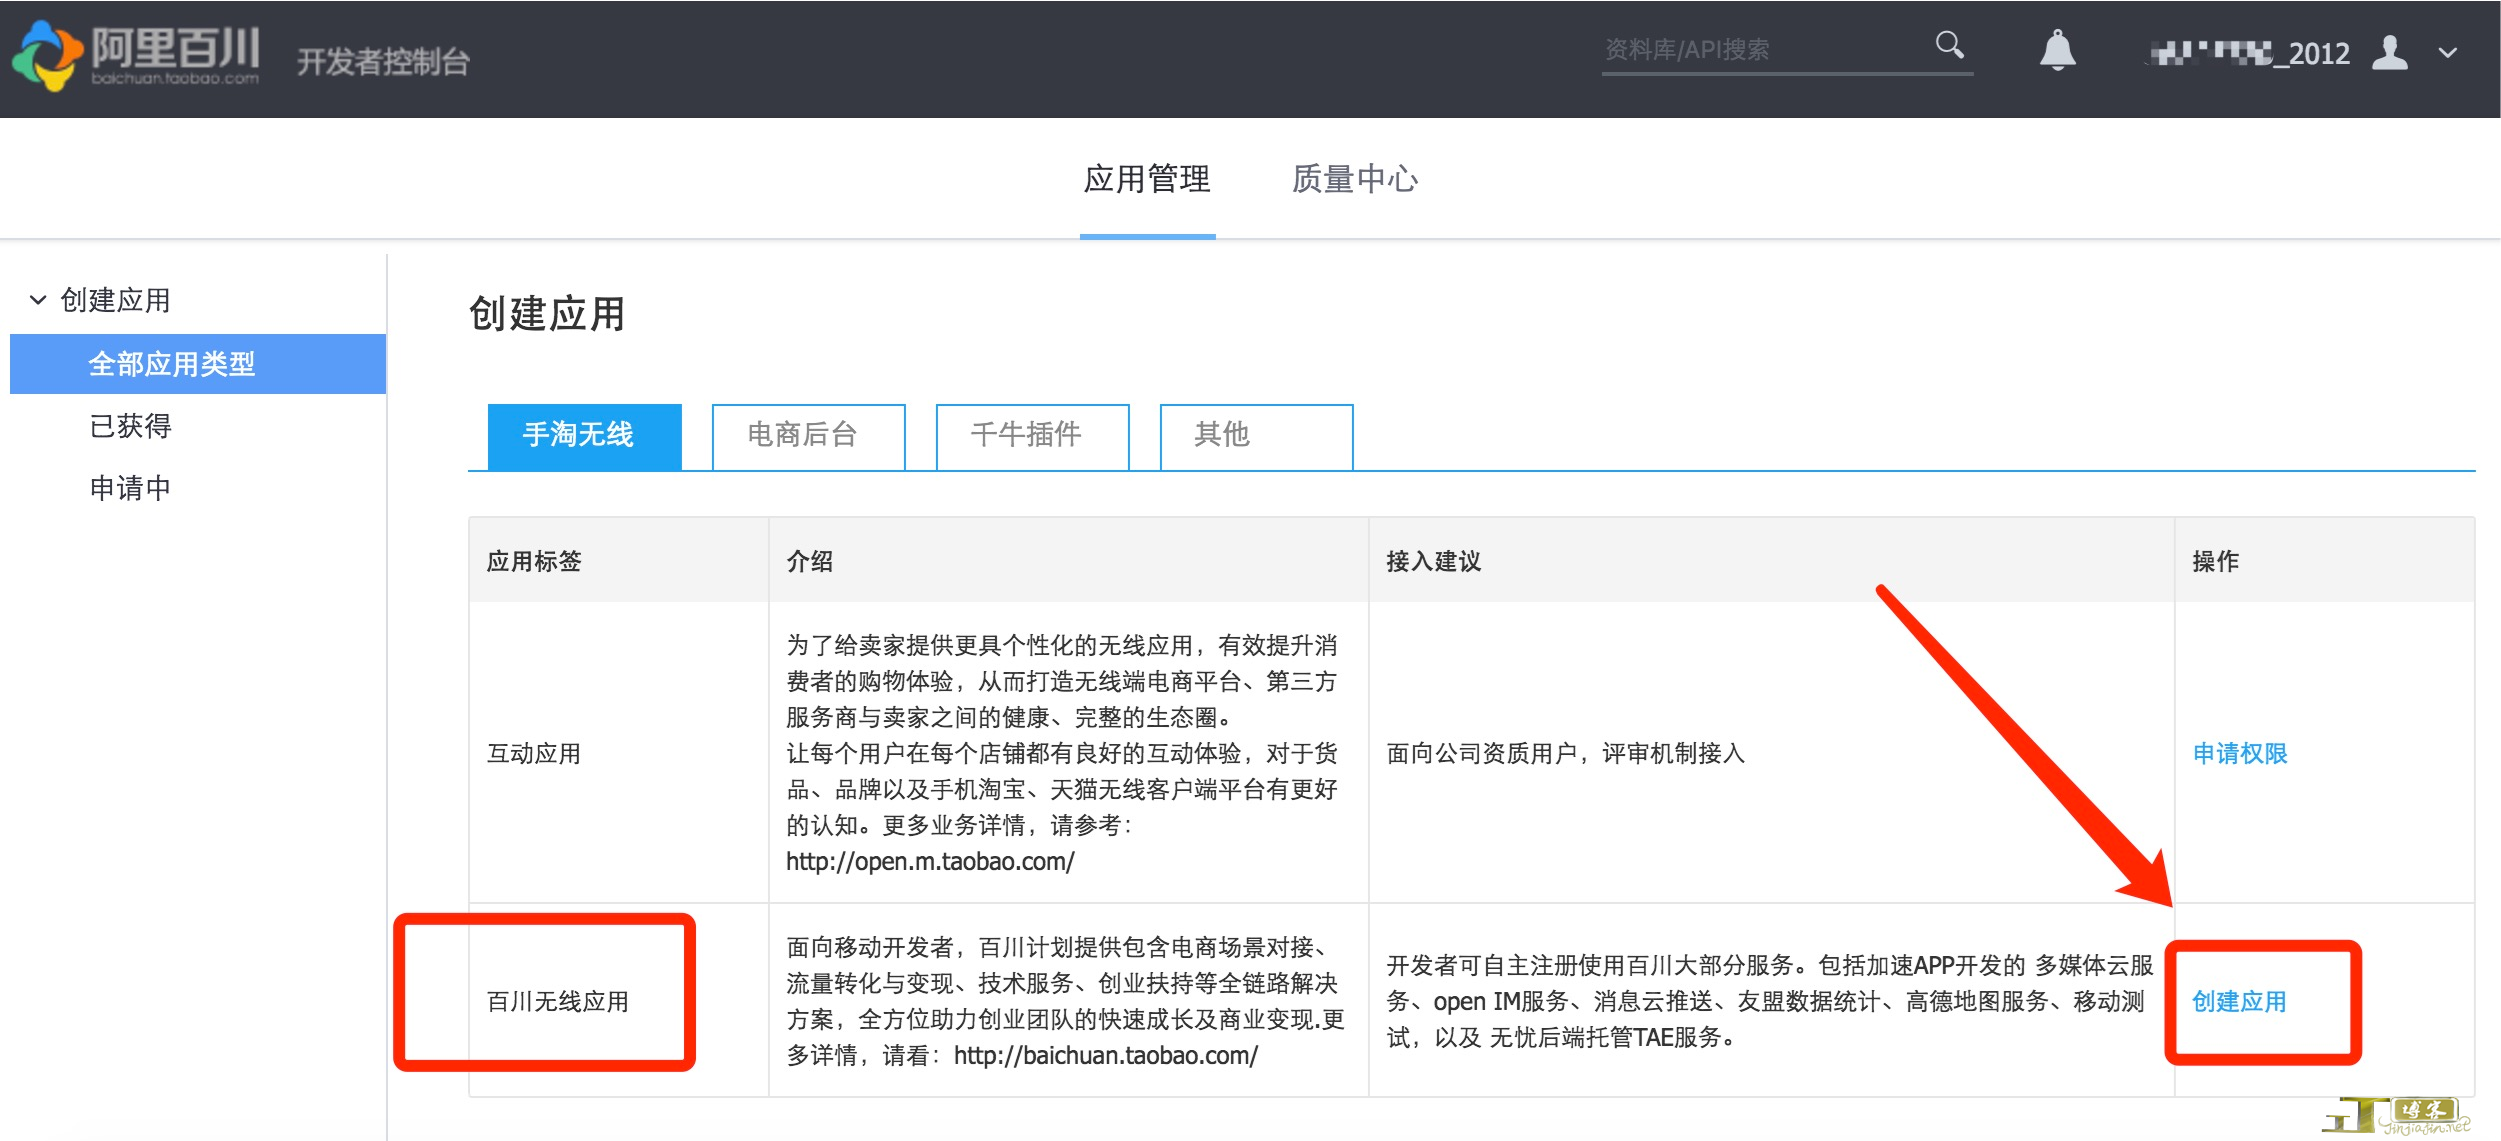Image resolution: width=2501 pixels, height=1141 pixels.
Task: Open the 已获得 sidebar item
Action: pyautogui.click(x=130, y=426)
